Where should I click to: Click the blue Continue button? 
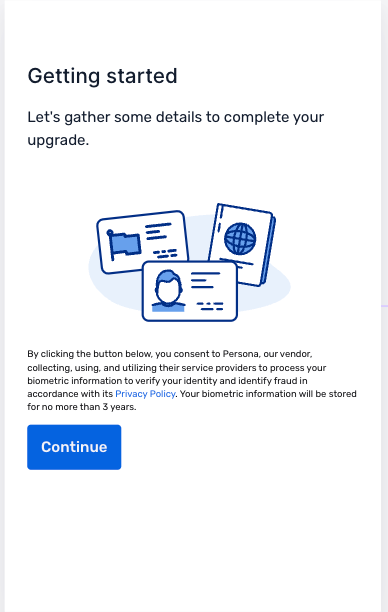[x=74, y=447]
